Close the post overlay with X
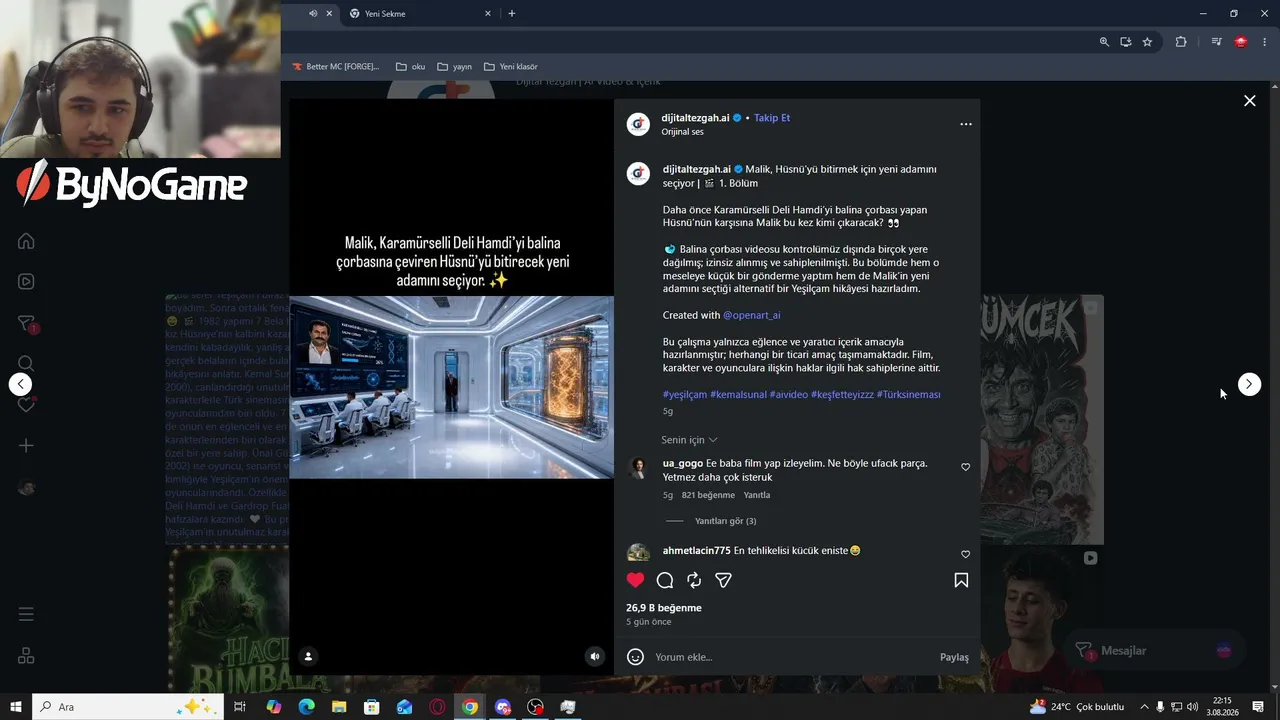 click(1249, 101)
